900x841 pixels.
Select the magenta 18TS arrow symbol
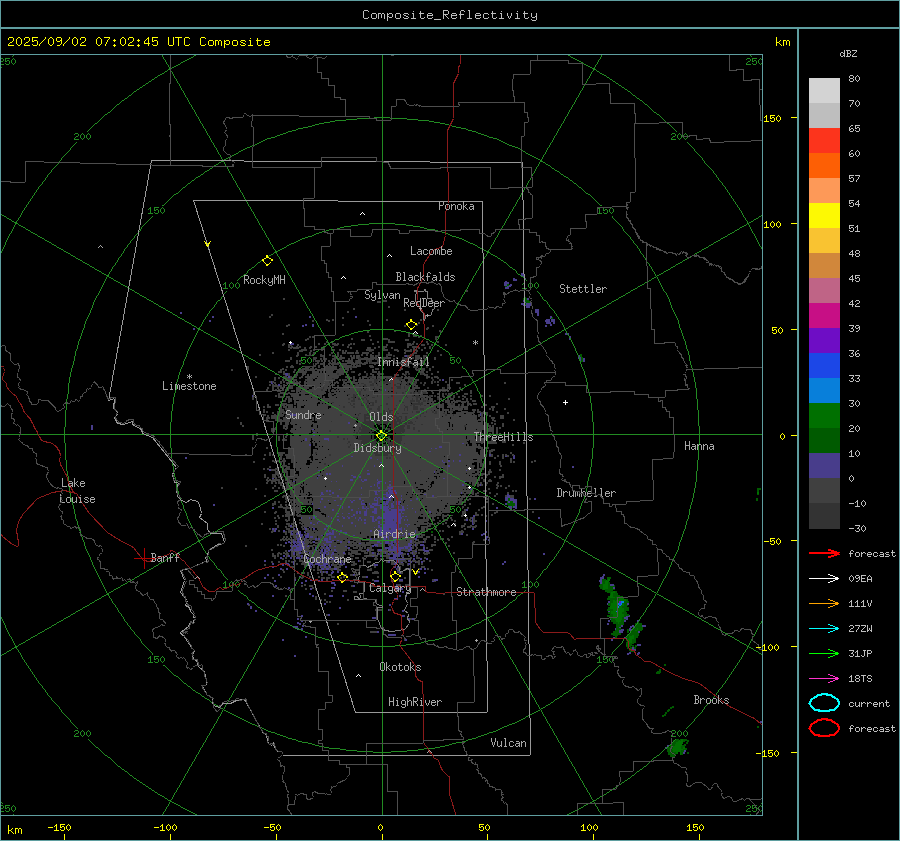point(824,679)
